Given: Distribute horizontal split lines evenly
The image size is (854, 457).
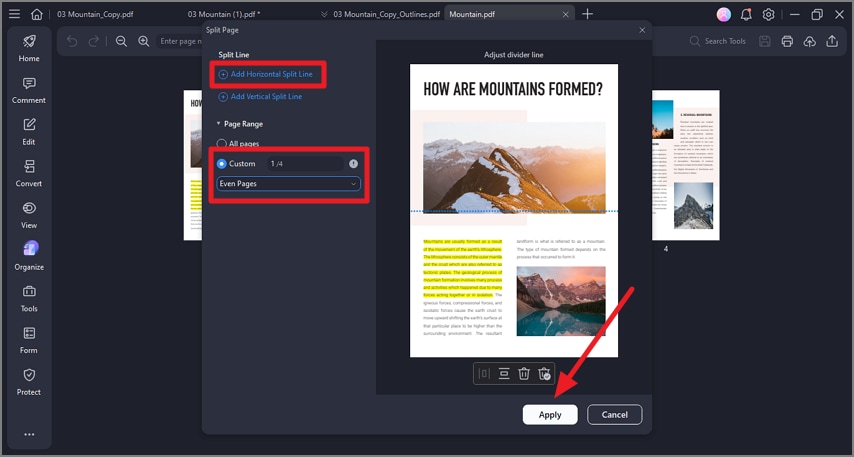Looking at the screenshot, I should 504,374.
